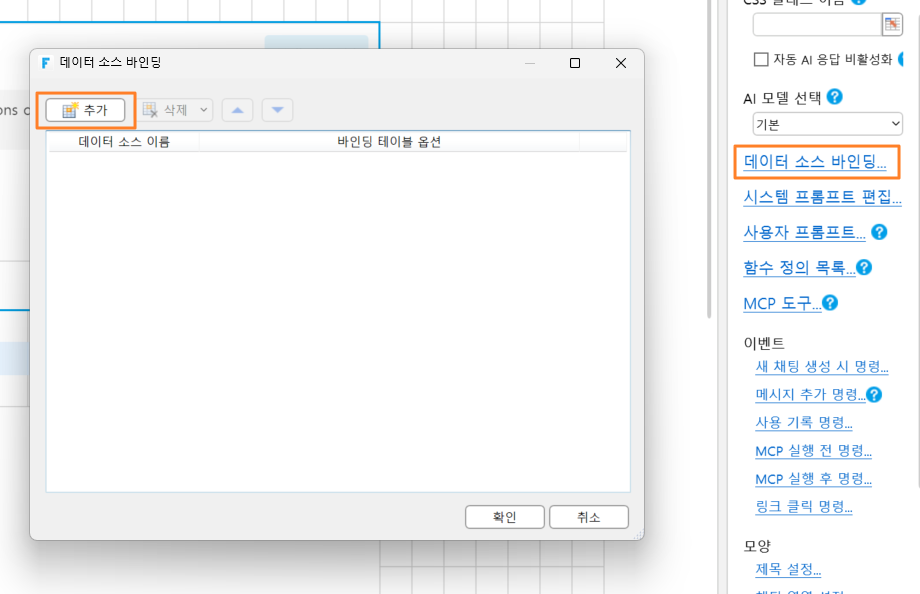Click the help icon beside 메시지 추가 명령
Image resolution: width=920 pixels, height=594 pixels.
pos(874,394)
